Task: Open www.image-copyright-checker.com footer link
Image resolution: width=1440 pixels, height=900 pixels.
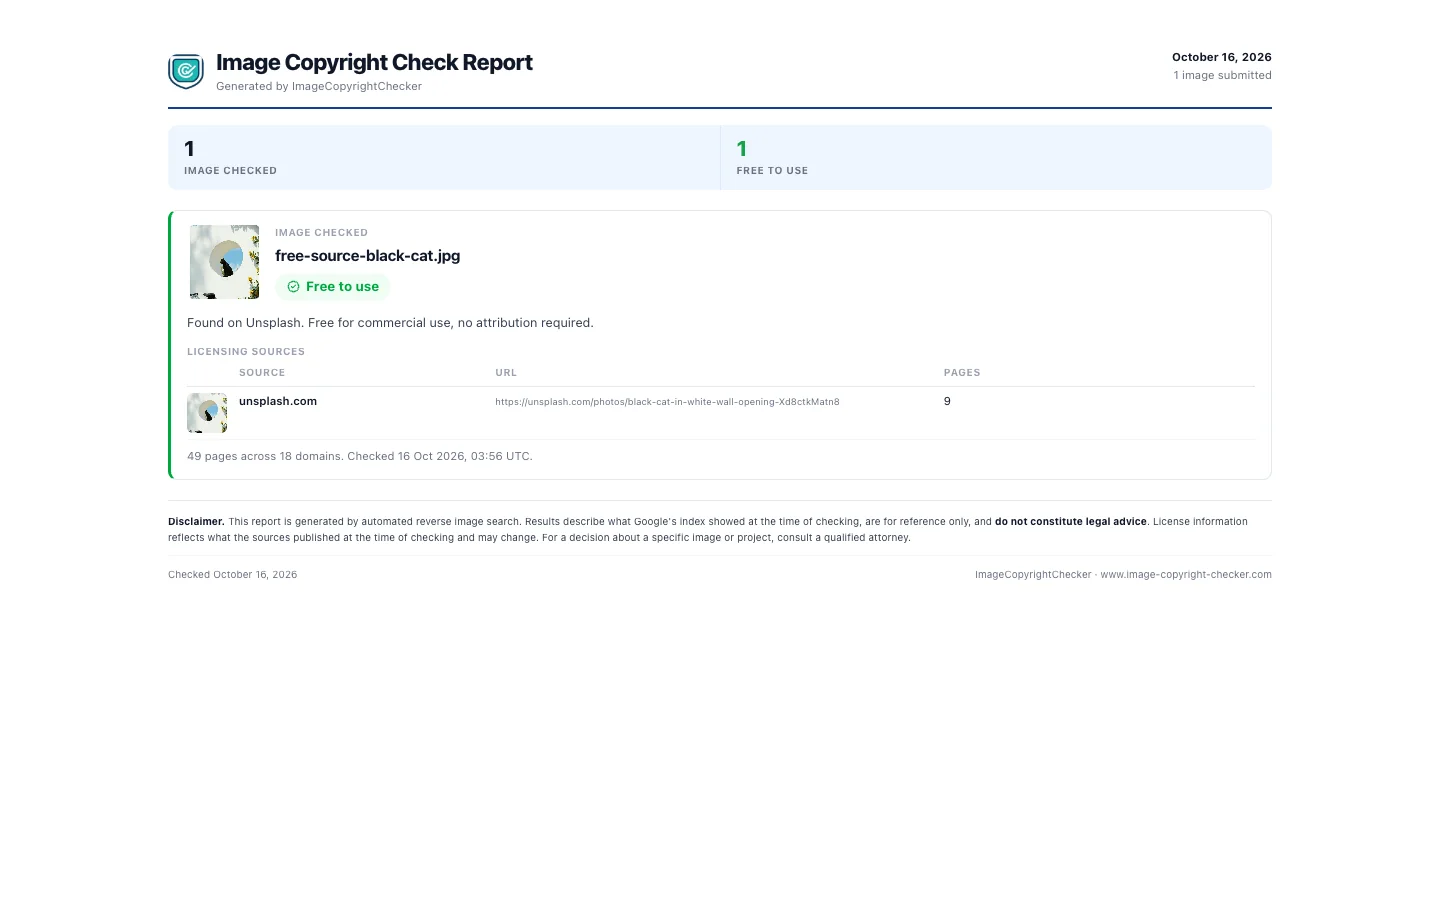Action: [x=1186, y=575]
